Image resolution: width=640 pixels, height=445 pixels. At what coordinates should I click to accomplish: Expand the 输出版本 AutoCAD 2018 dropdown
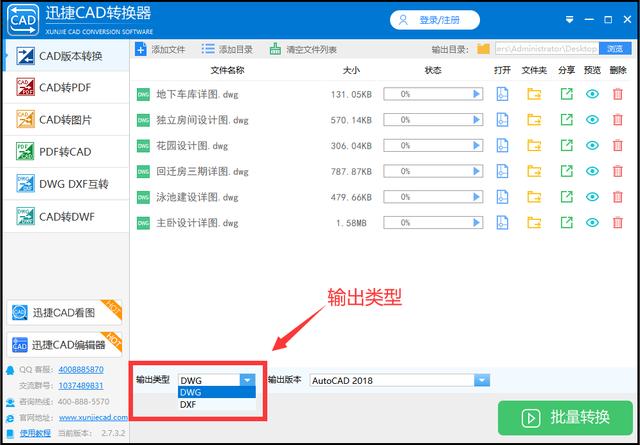tap(482, 380)
